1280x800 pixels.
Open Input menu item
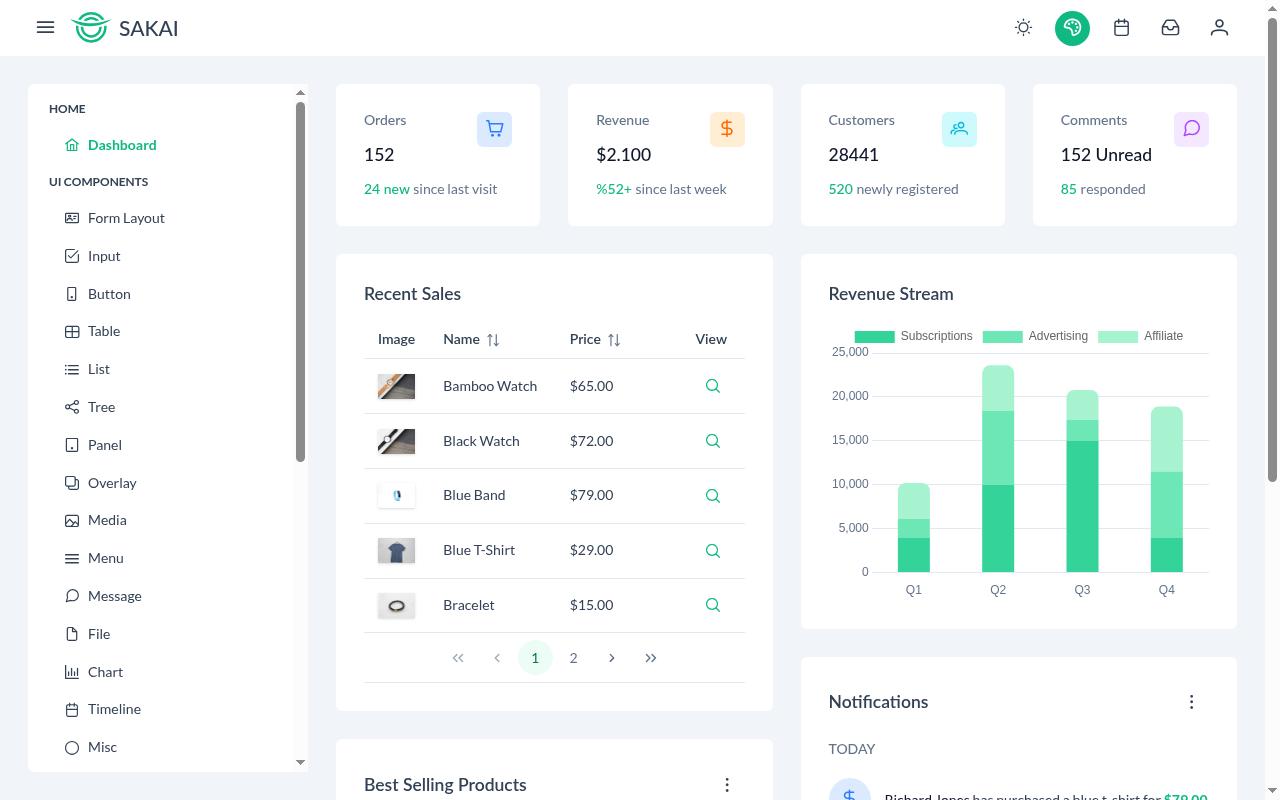coord(168,256)
